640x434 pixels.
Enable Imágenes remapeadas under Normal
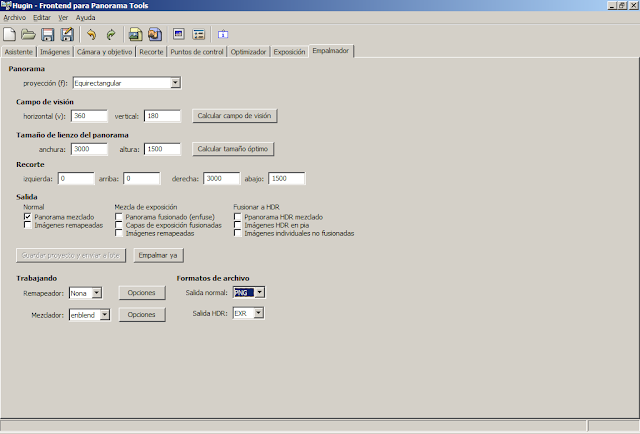pos(27,225)
